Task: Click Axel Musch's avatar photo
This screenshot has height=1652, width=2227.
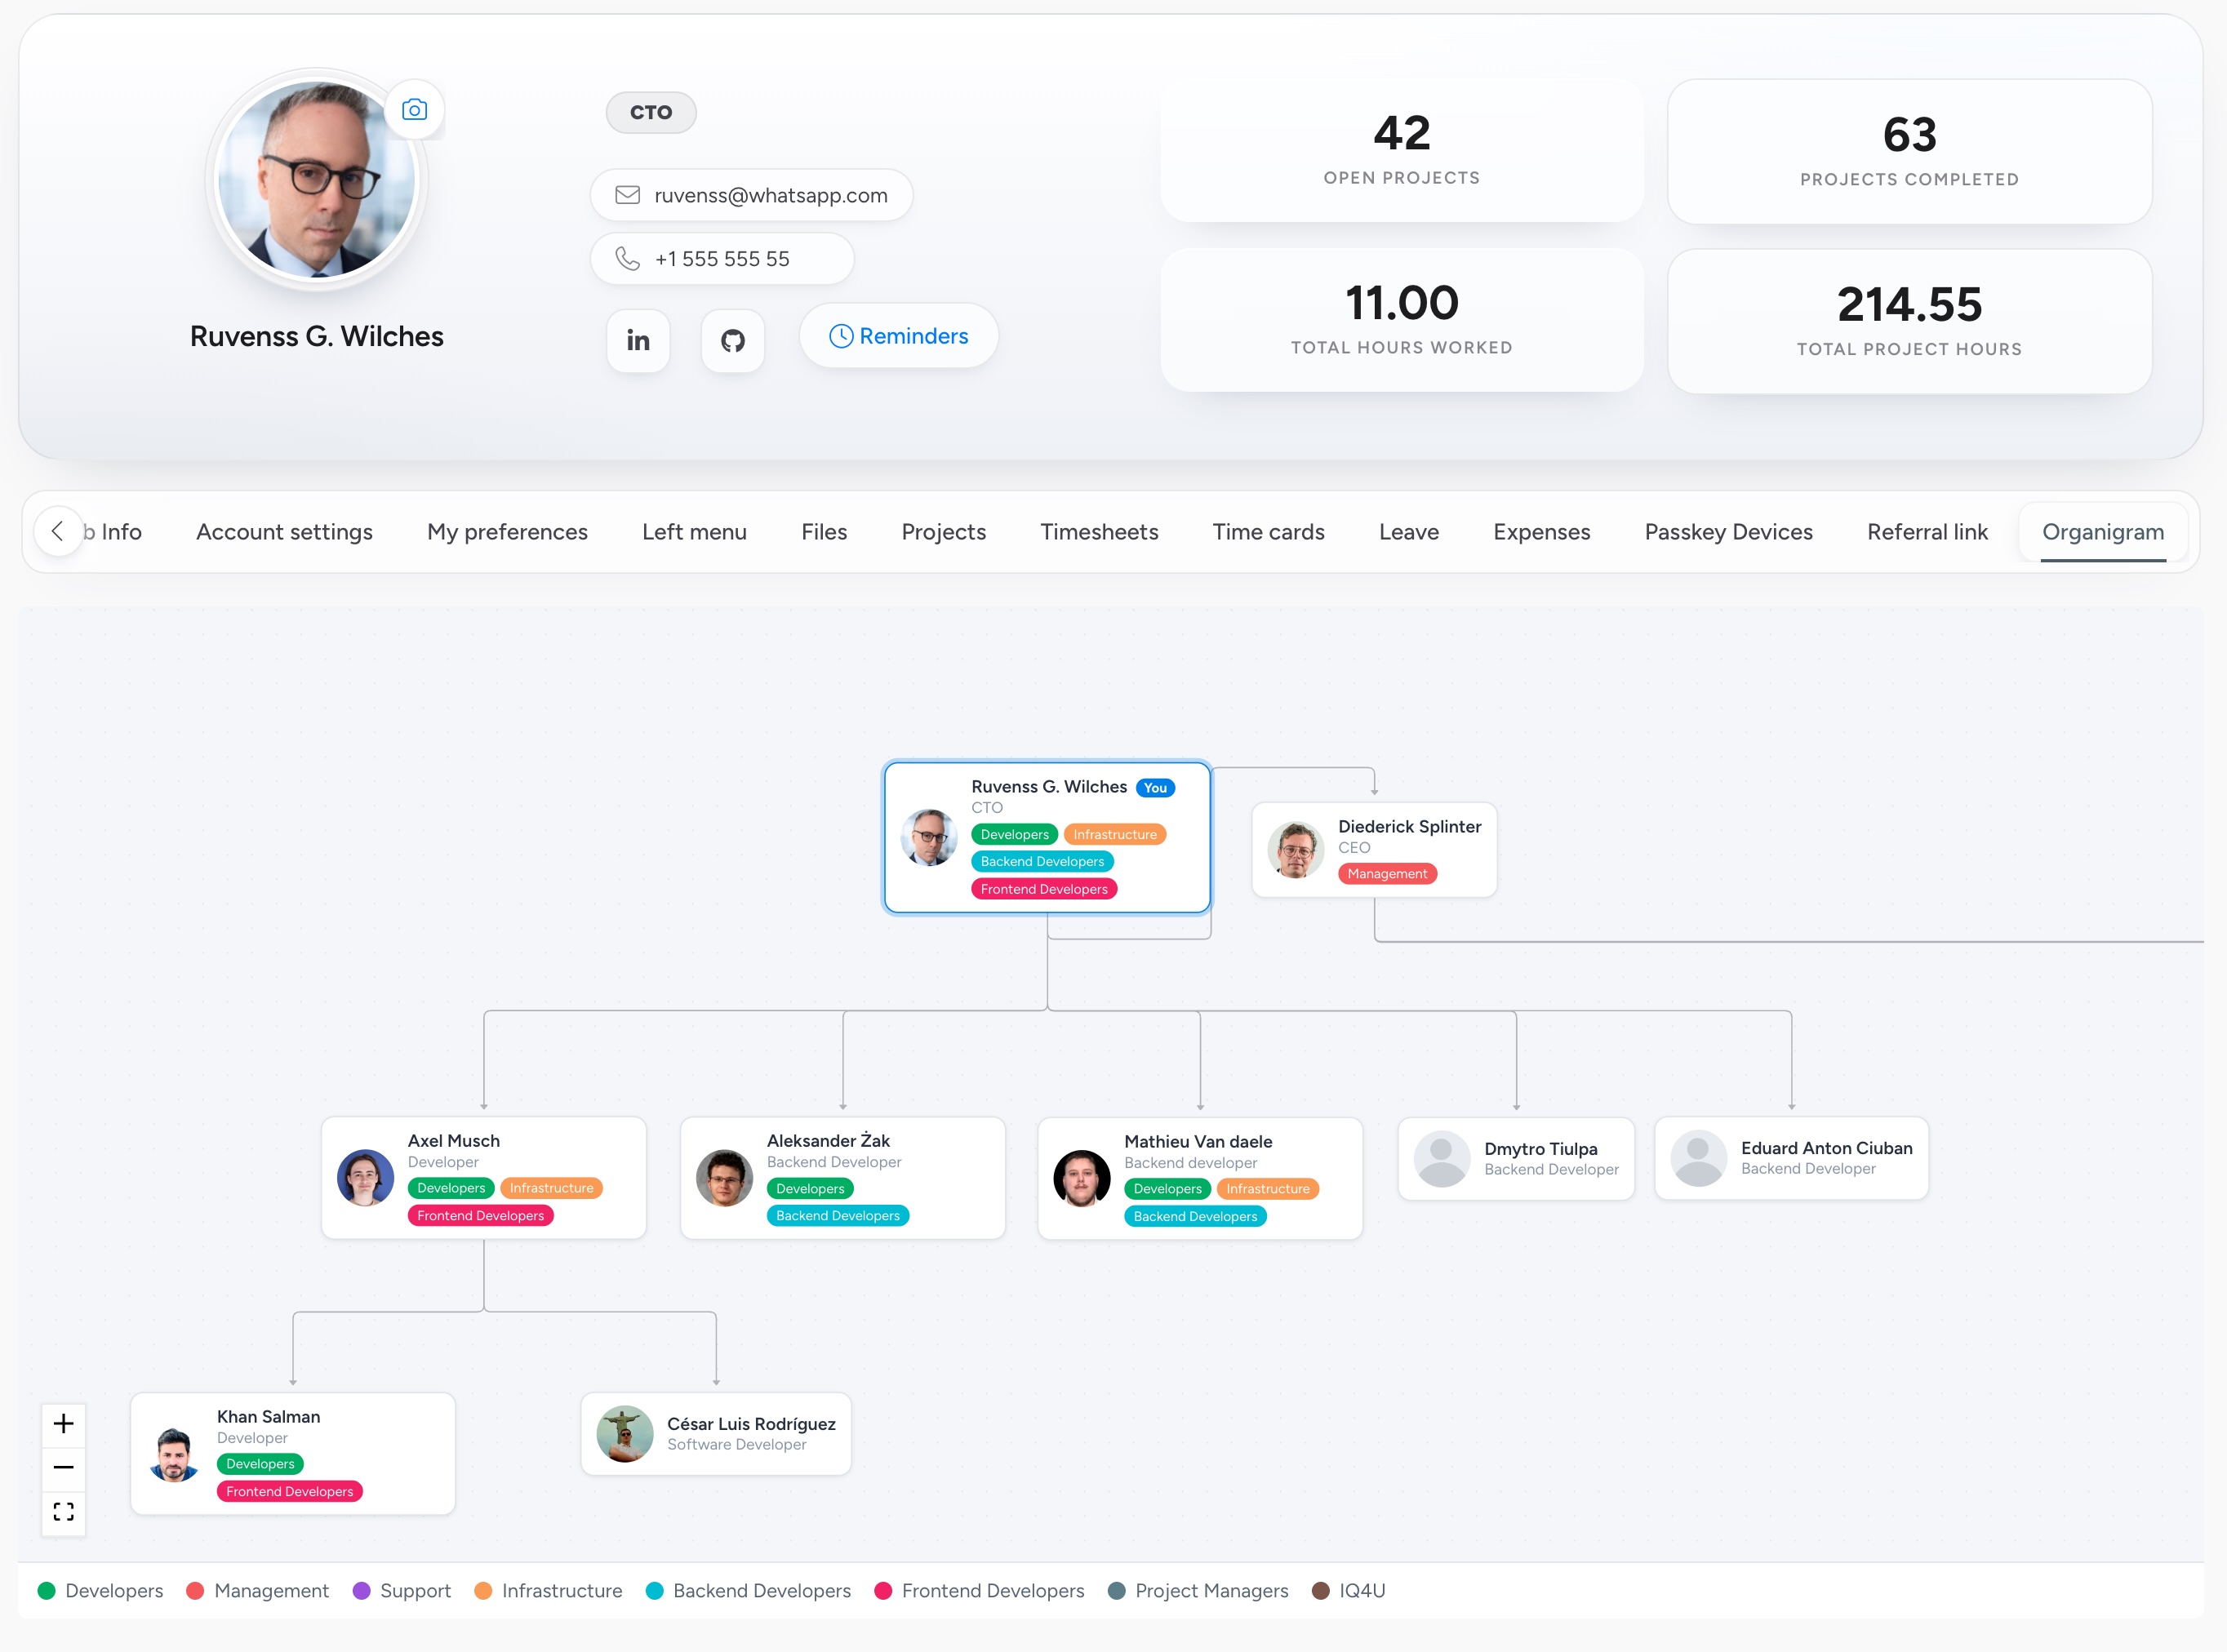Action: tap(365, 1178)
